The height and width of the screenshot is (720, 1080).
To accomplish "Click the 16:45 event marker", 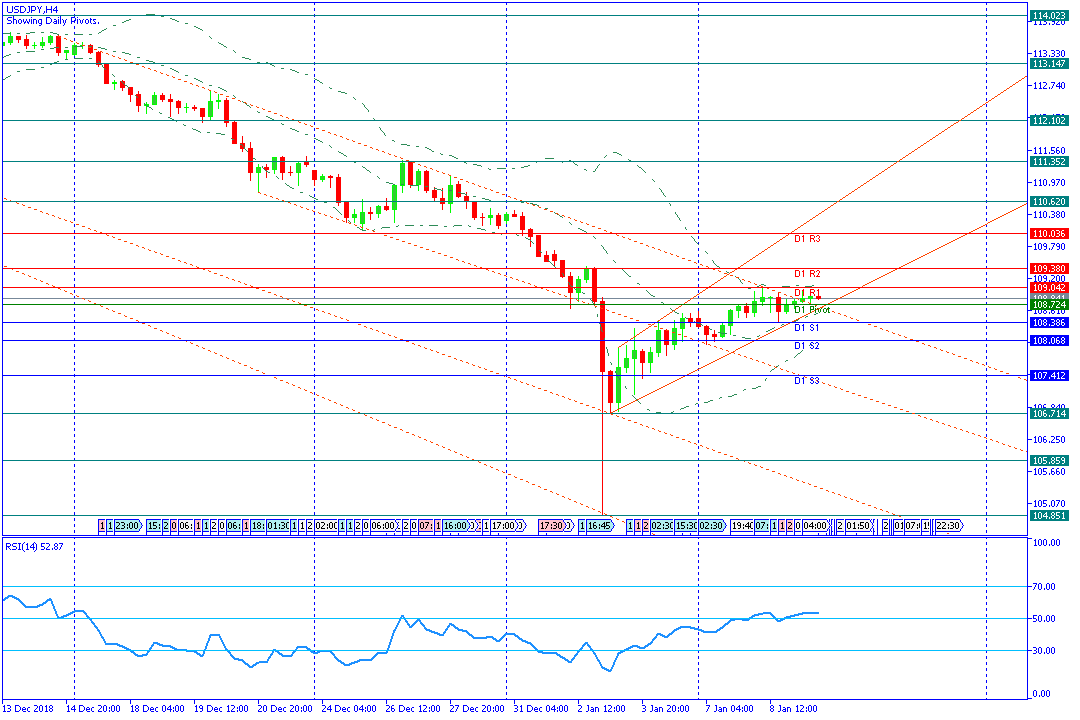I will 599,526.
